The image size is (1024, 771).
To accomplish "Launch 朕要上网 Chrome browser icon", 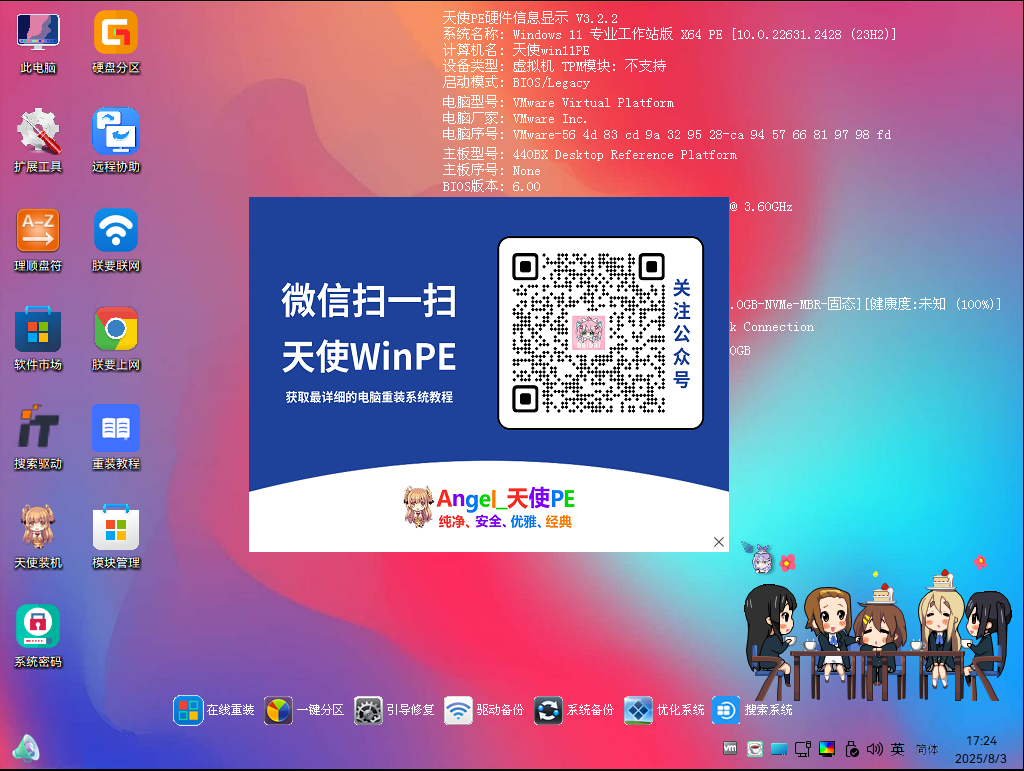I will pyautogui.click(x=116, y=339).
